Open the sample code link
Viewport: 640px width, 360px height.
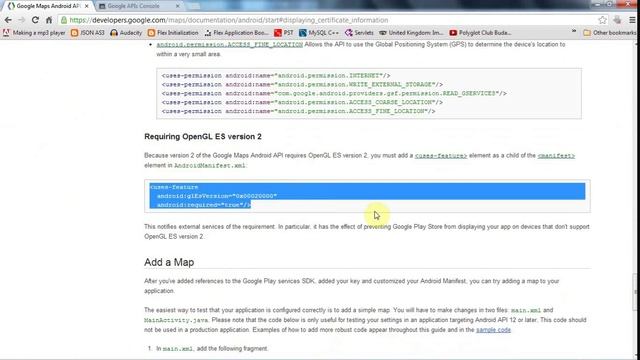tap(493, 330)
